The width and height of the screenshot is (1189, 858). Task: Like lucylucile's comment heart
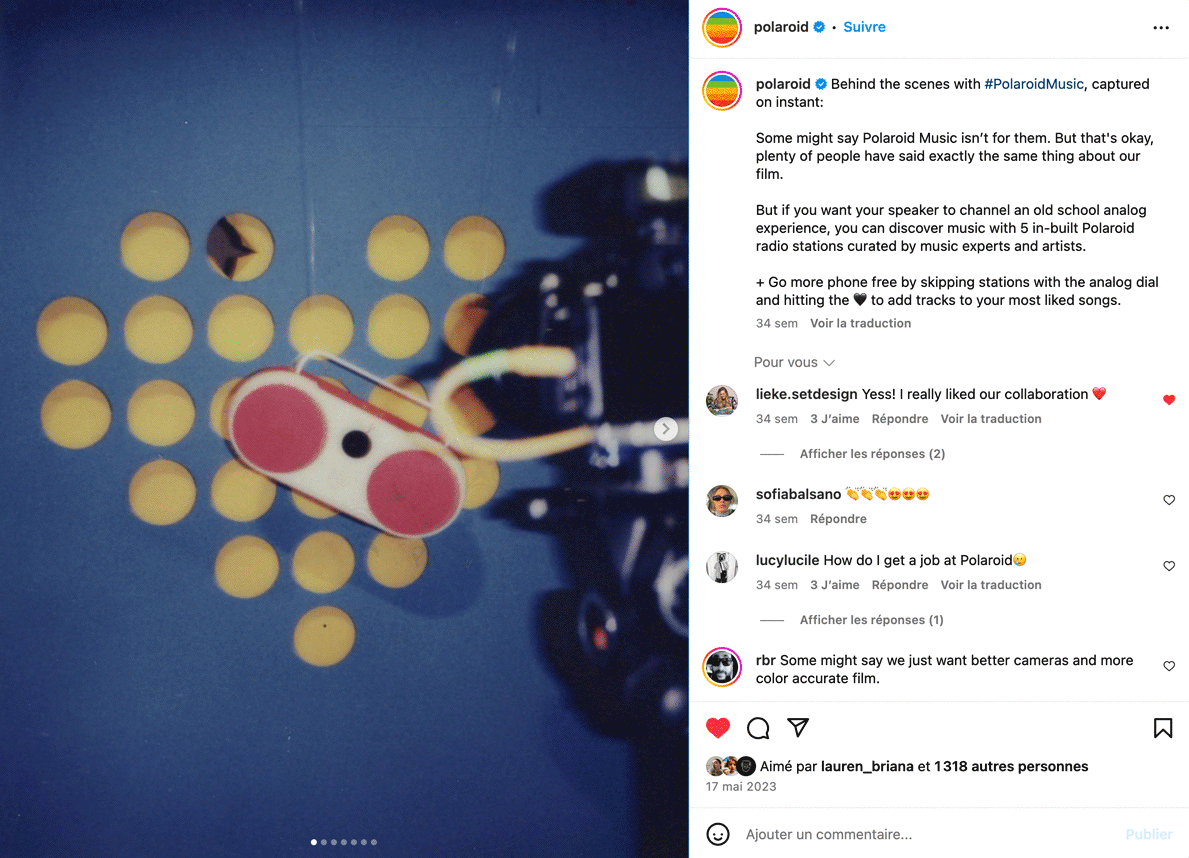[1169, 566]
